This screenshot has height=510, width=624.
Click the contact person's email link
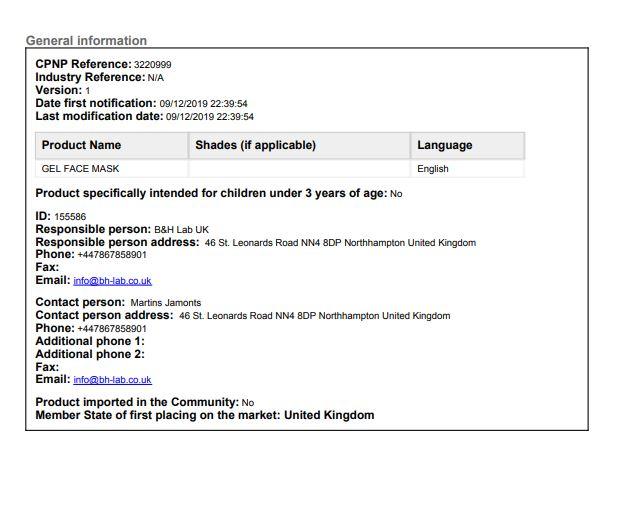tap(112, 380)
